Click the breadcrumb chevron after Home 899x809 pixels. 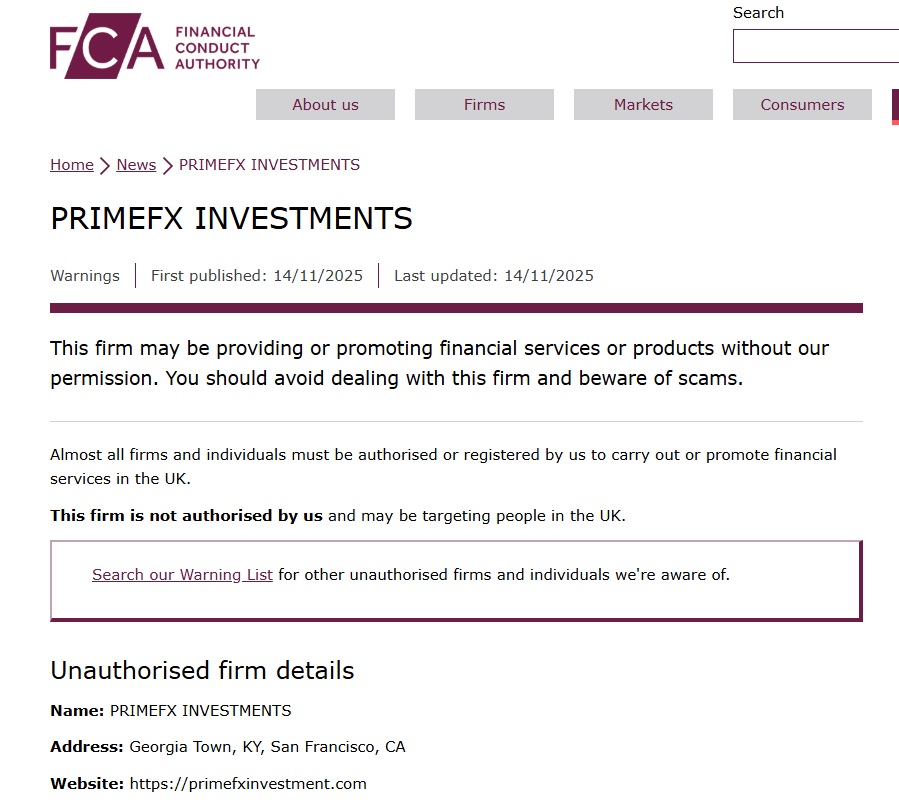103,164
